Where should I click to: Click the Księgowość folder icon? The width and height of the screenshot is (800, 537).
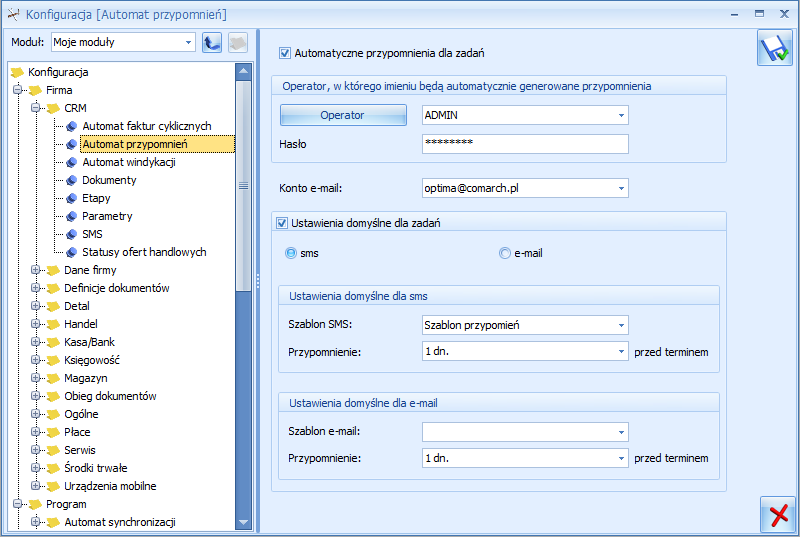[x=53, y=361]
